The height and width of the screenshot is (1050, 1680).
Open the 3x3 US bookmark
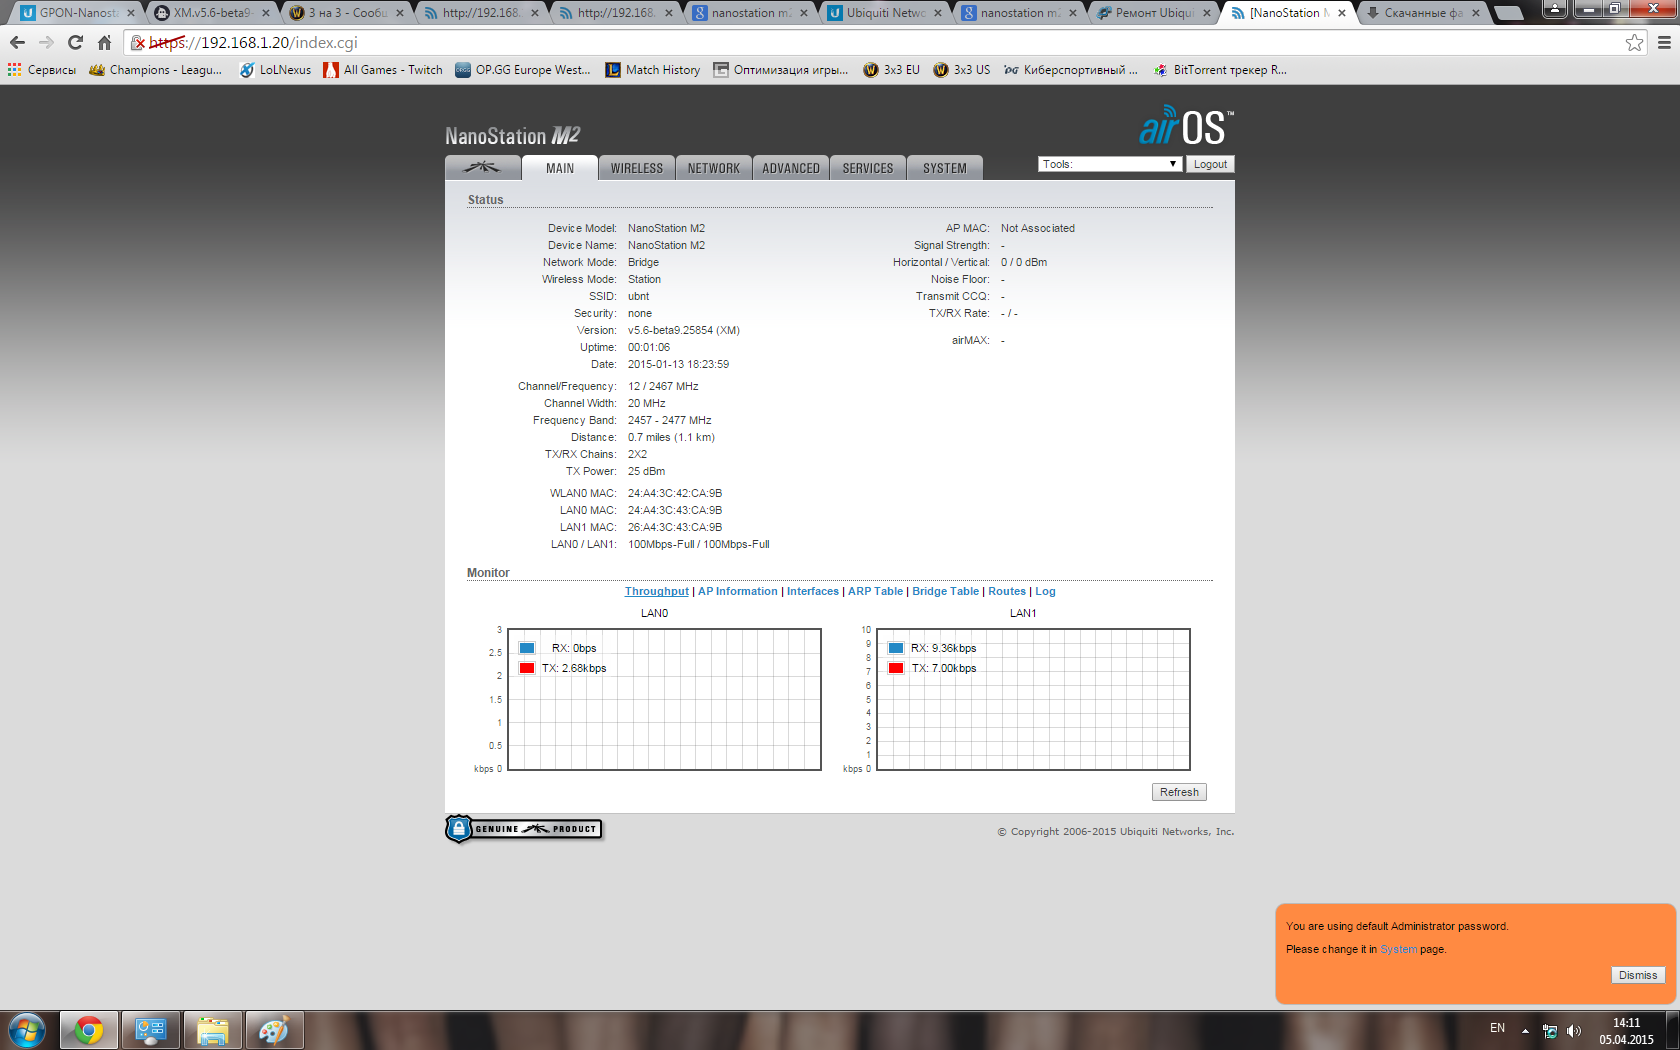961,70
